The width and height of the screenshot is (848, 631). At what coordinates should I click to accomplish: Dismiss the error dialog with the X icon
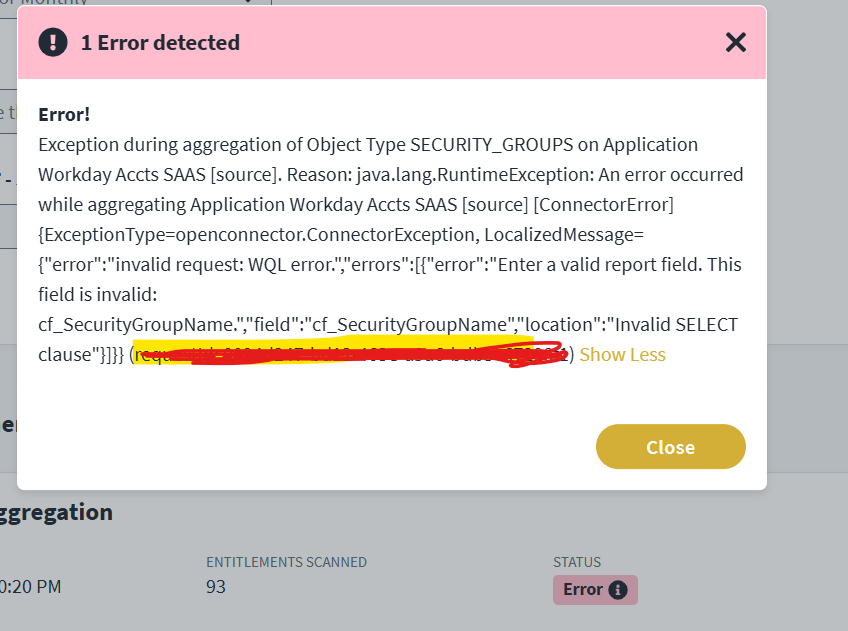point(736,42)
